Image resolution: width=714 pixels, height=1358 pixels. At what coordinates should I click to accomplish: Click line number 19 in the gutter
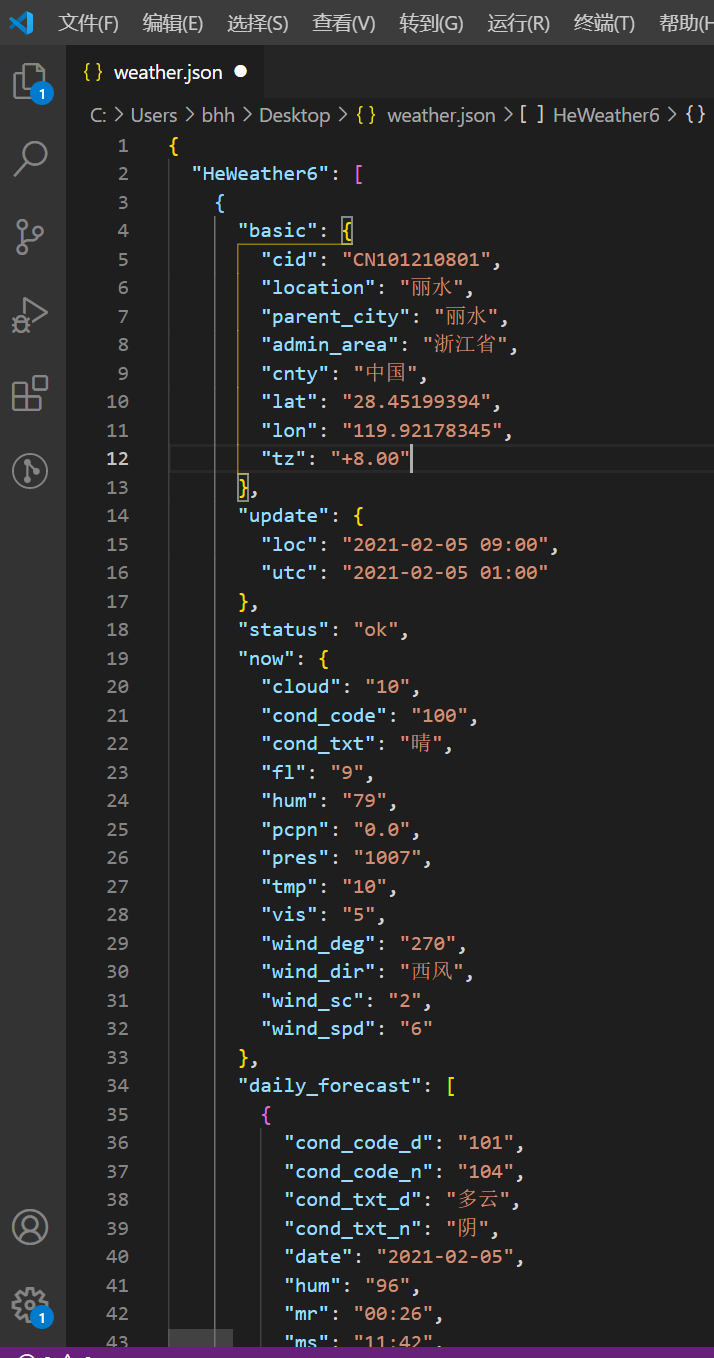[118, 658]
